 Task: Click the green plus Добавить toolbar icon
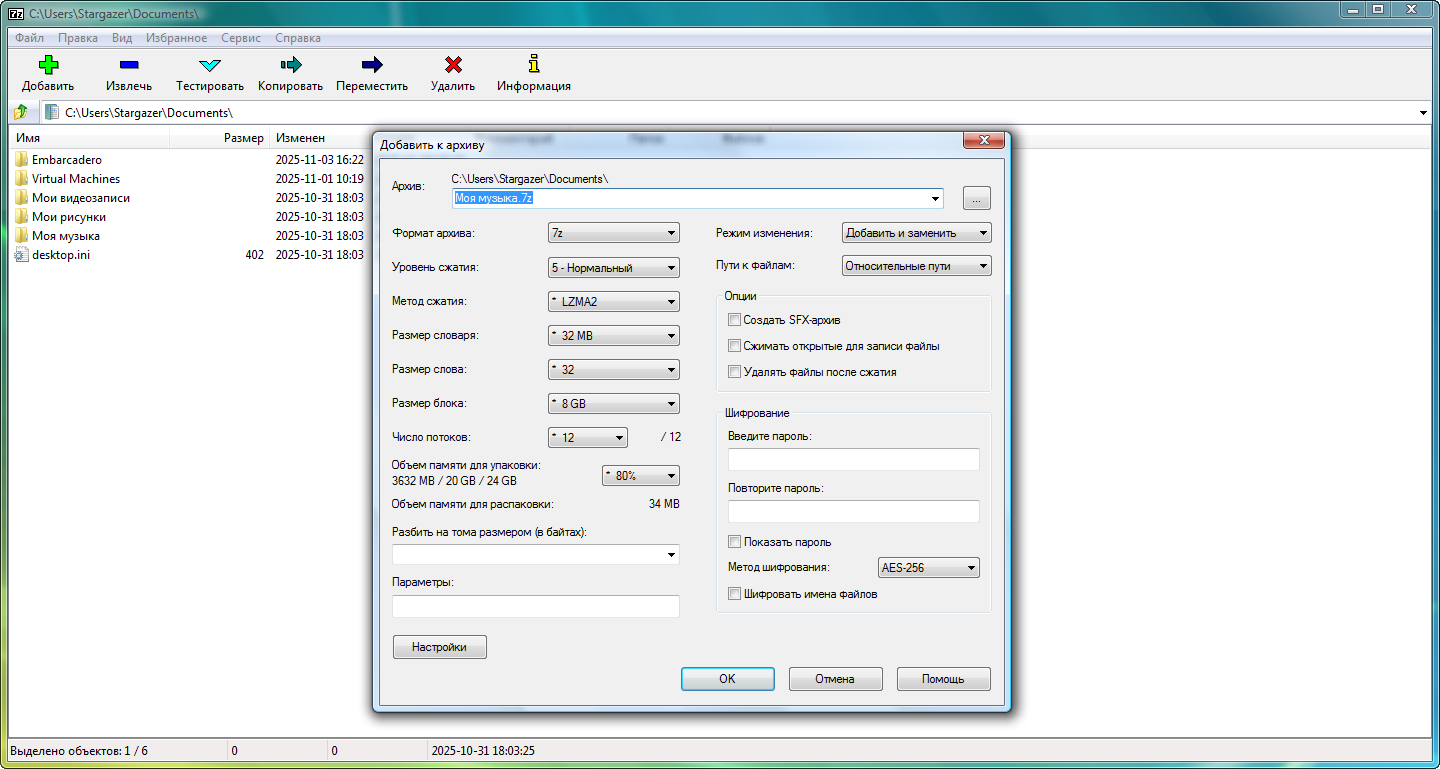[48, 65]
